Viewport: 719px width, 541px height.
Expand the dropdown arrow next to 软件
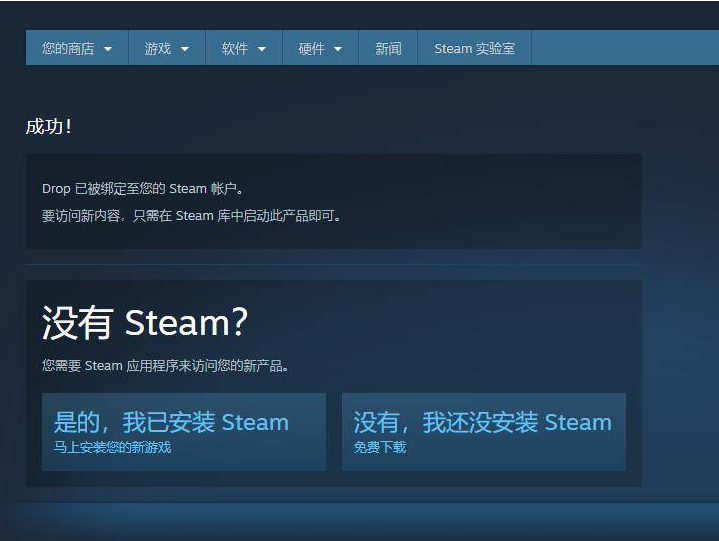coord(262,49)
